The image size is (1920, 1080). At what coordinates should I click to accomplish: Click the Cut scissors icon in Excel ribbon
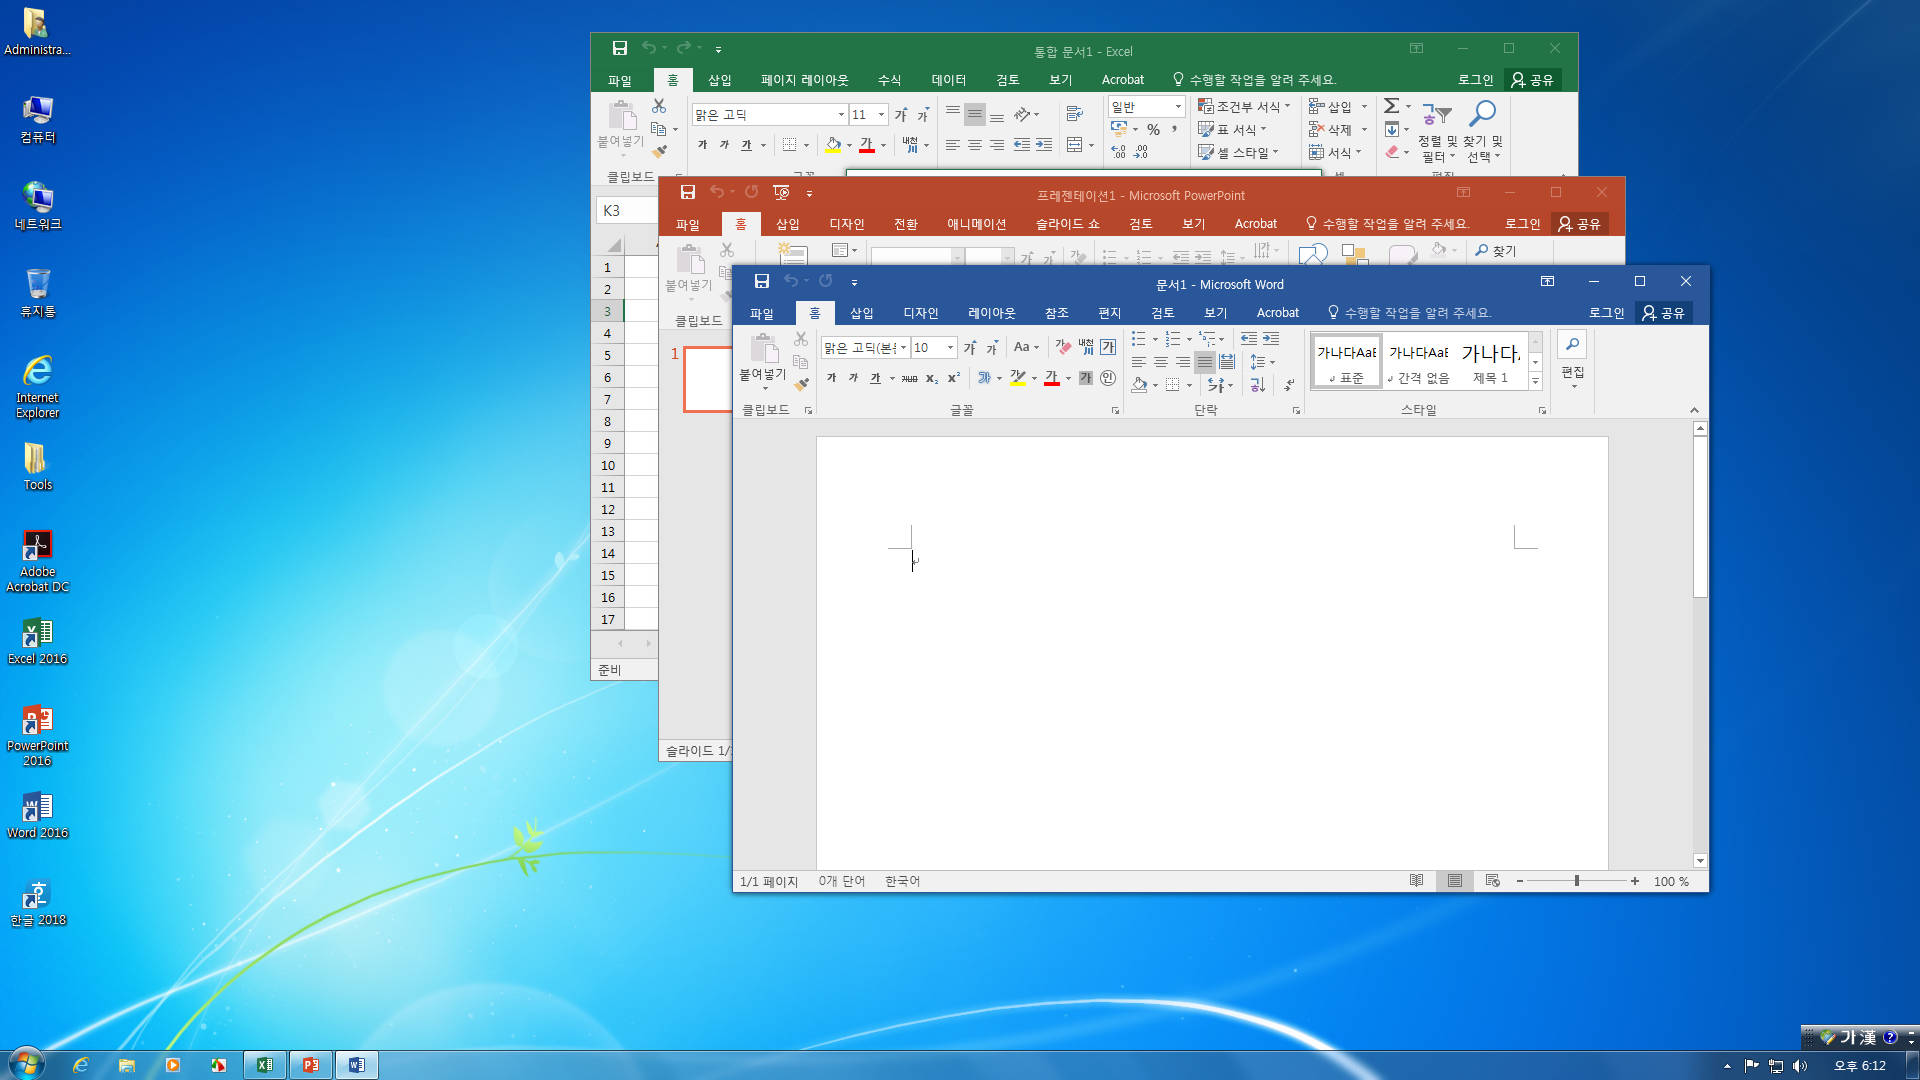click(659, 105)
